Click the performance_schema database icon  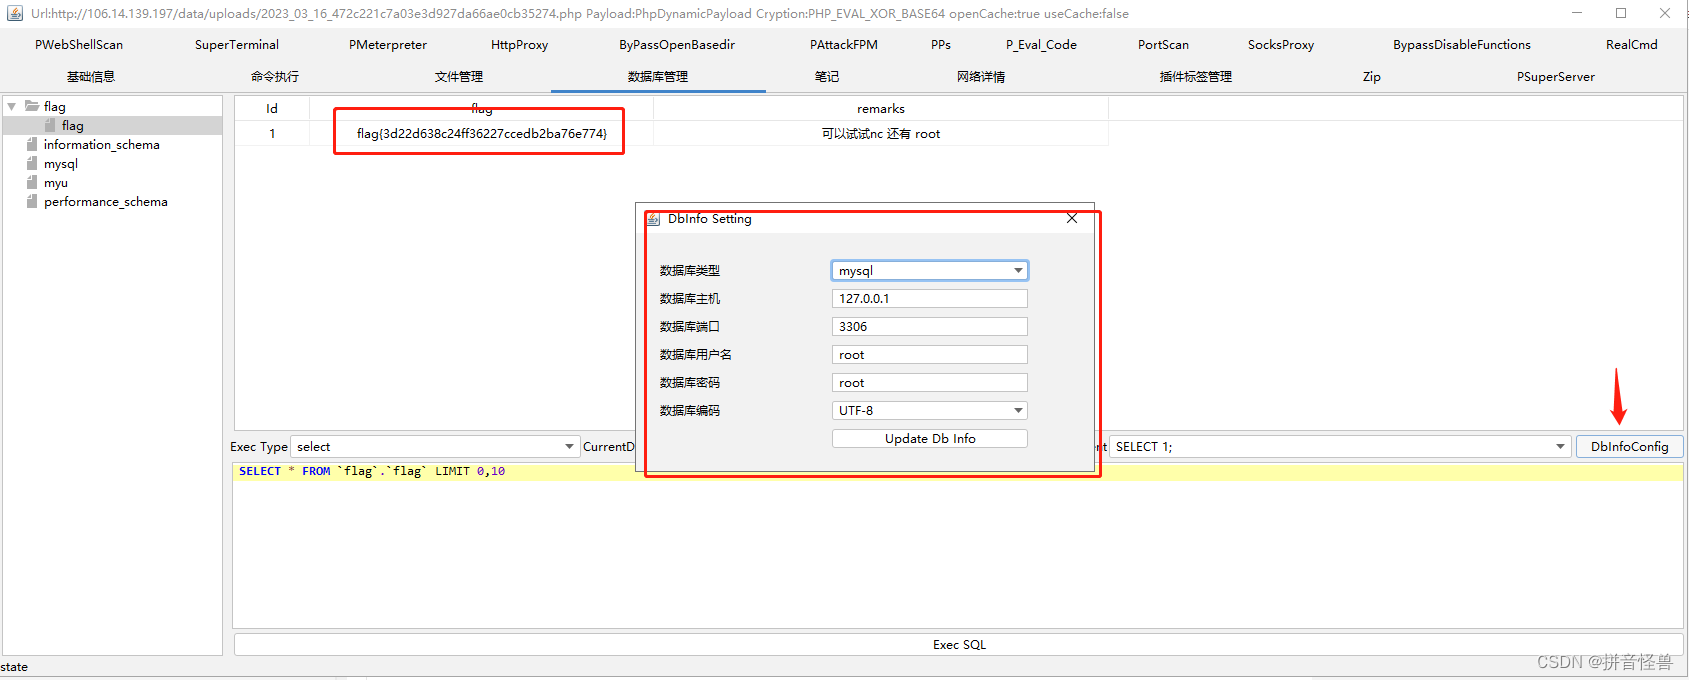pos(32,202)
